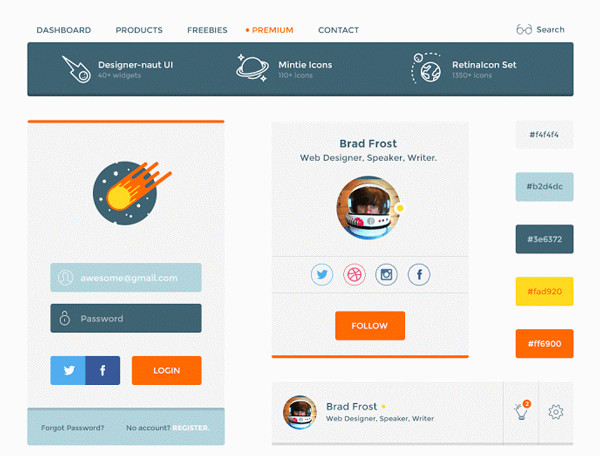This screenshot has width=600, height=456.
Task: Open the Instagram icon in profile card
Action: tap(386, 274)
